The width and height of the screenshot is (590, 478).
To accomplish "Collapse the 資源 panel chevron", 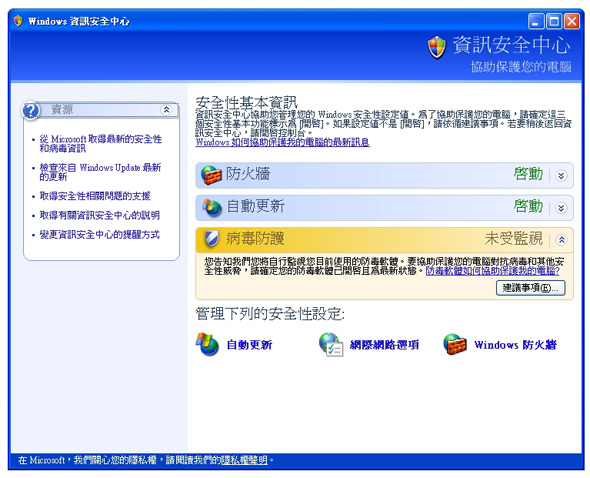I will pyautogui.click(x=166, y=110).
